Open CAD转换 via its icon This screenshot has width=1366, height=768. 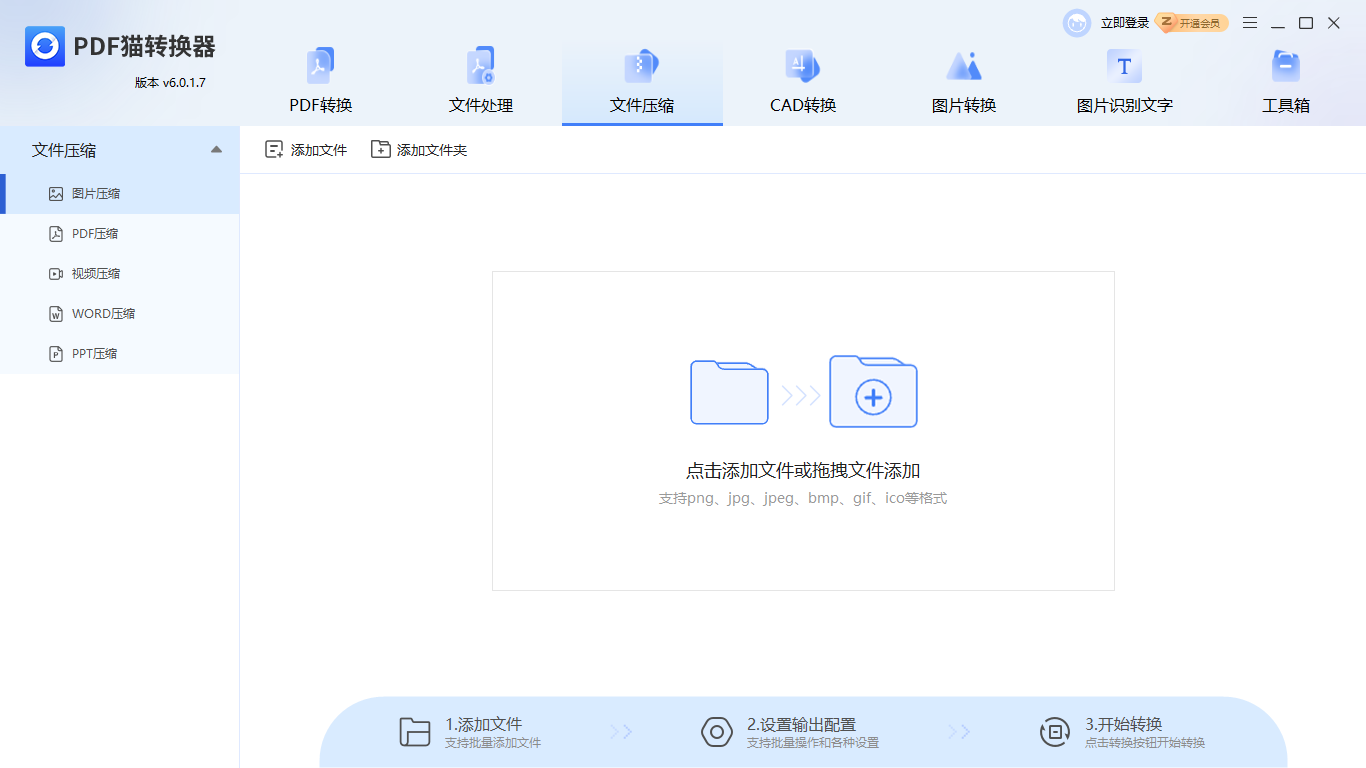pyautogui.click(x=803, y=65)
